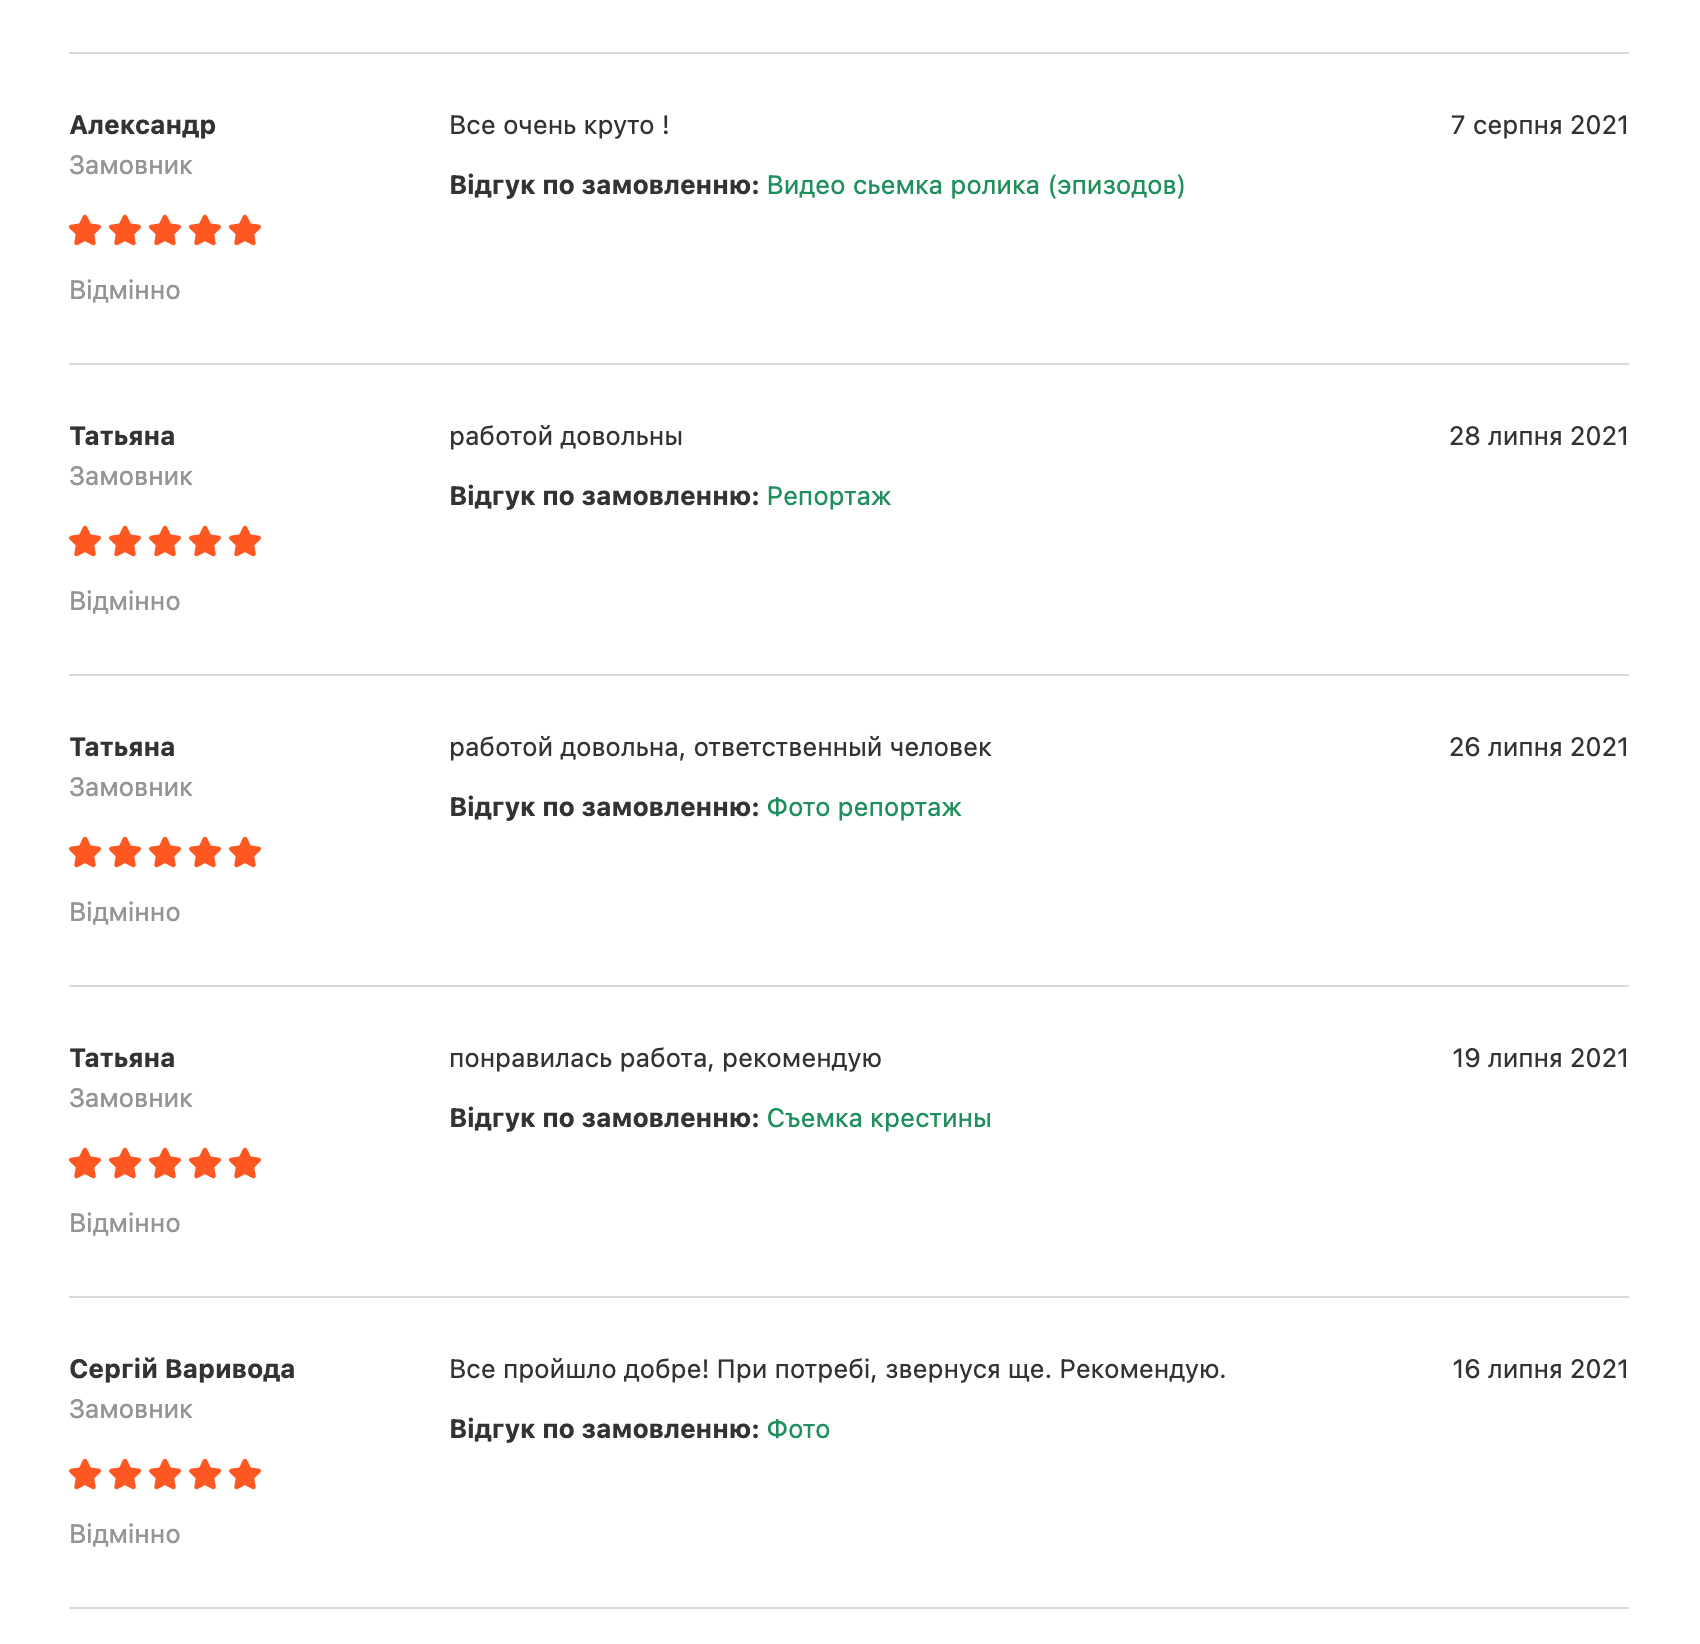Image resolution: width=1700 pixels, height=1644 pixels.
Task: Click review text 'понравилась работа, рекомендую'
Action: click(665, 1058)
